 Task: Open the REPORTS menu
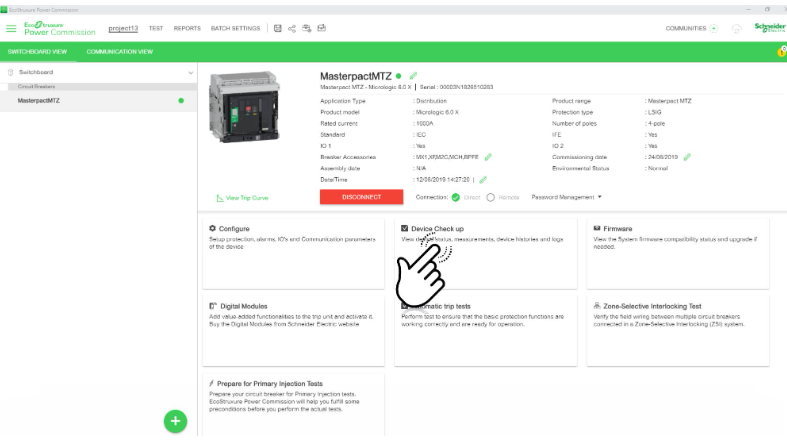[187, 29]
